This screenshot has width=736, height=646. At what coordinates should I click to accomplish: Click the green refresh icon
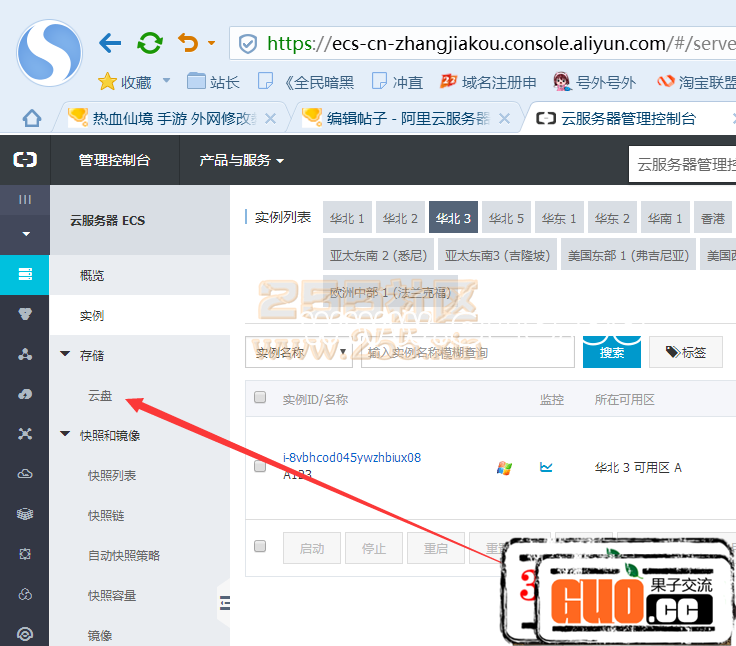(x=150, y=43)
